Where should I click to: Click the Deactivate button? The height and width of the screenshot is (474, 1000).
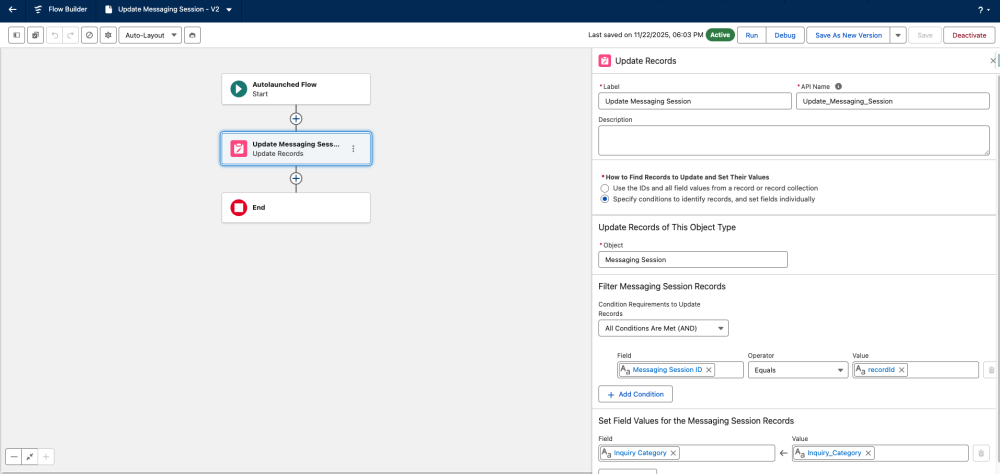(969, 35)
